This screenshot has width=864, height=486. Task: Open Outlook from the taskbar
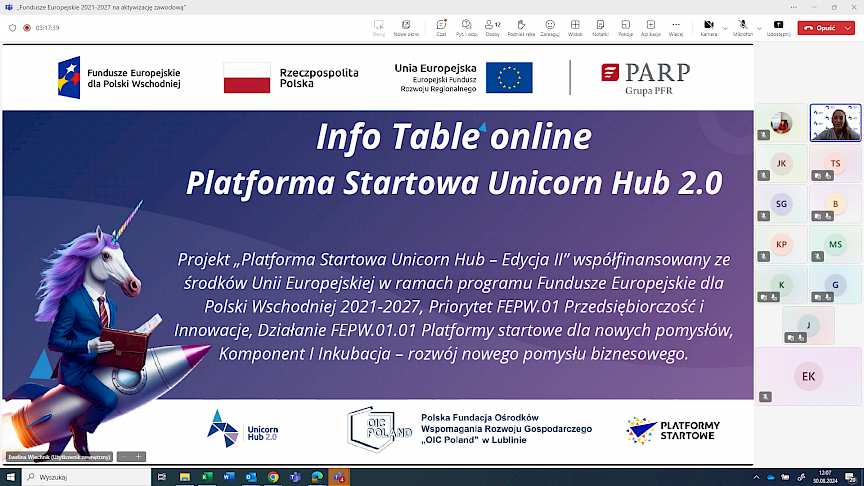(x=251, y=477)
